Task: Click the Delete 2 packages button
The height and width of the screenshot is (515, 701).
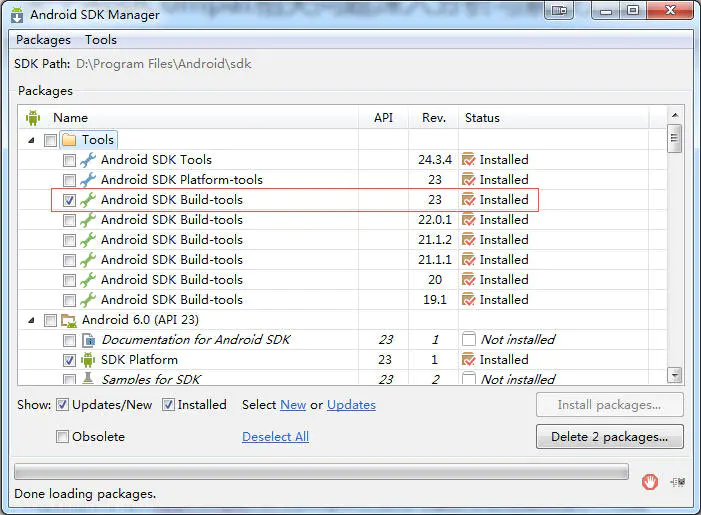Action: 609,437
